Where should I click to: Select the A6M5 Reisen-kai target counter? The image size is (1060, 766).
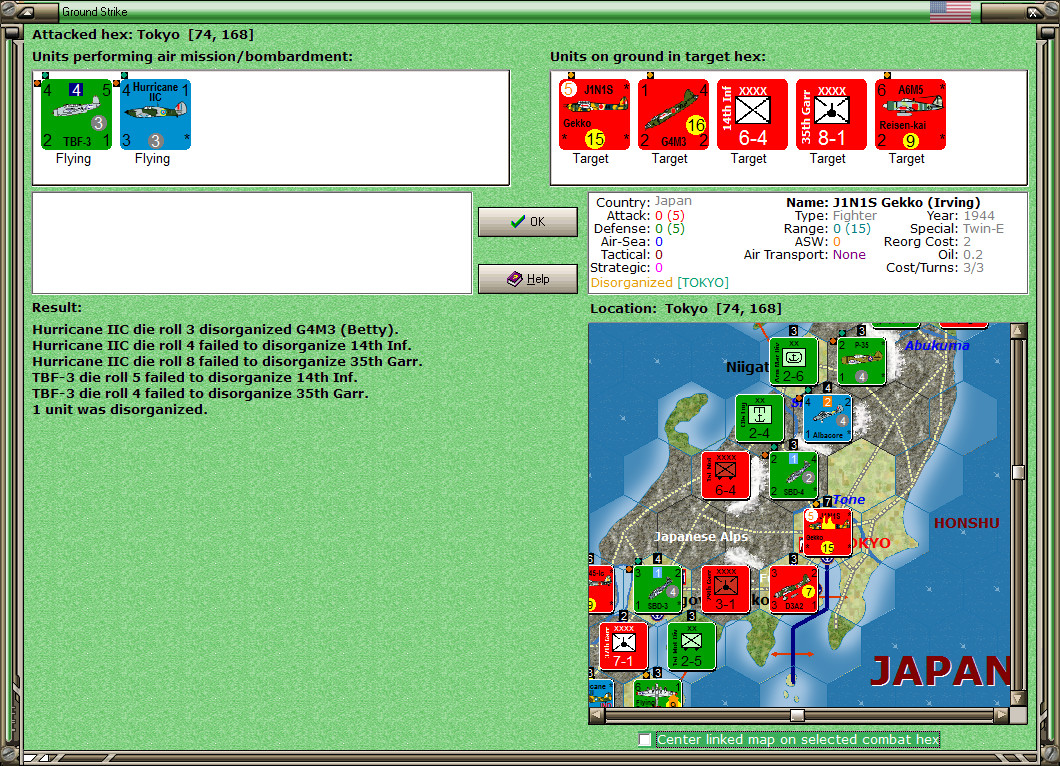pos(911,114)
